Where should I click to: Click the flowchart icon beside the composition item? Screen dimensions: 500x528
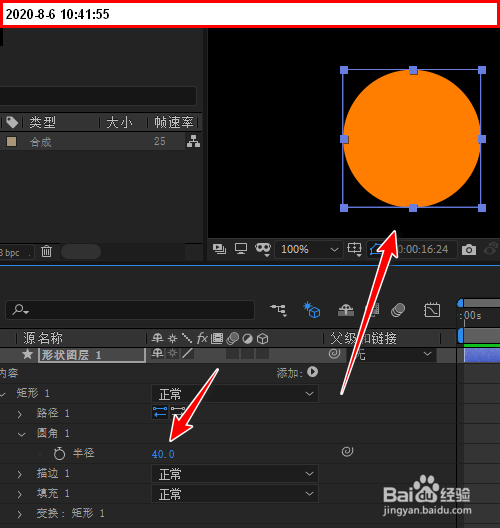(193, 141)
